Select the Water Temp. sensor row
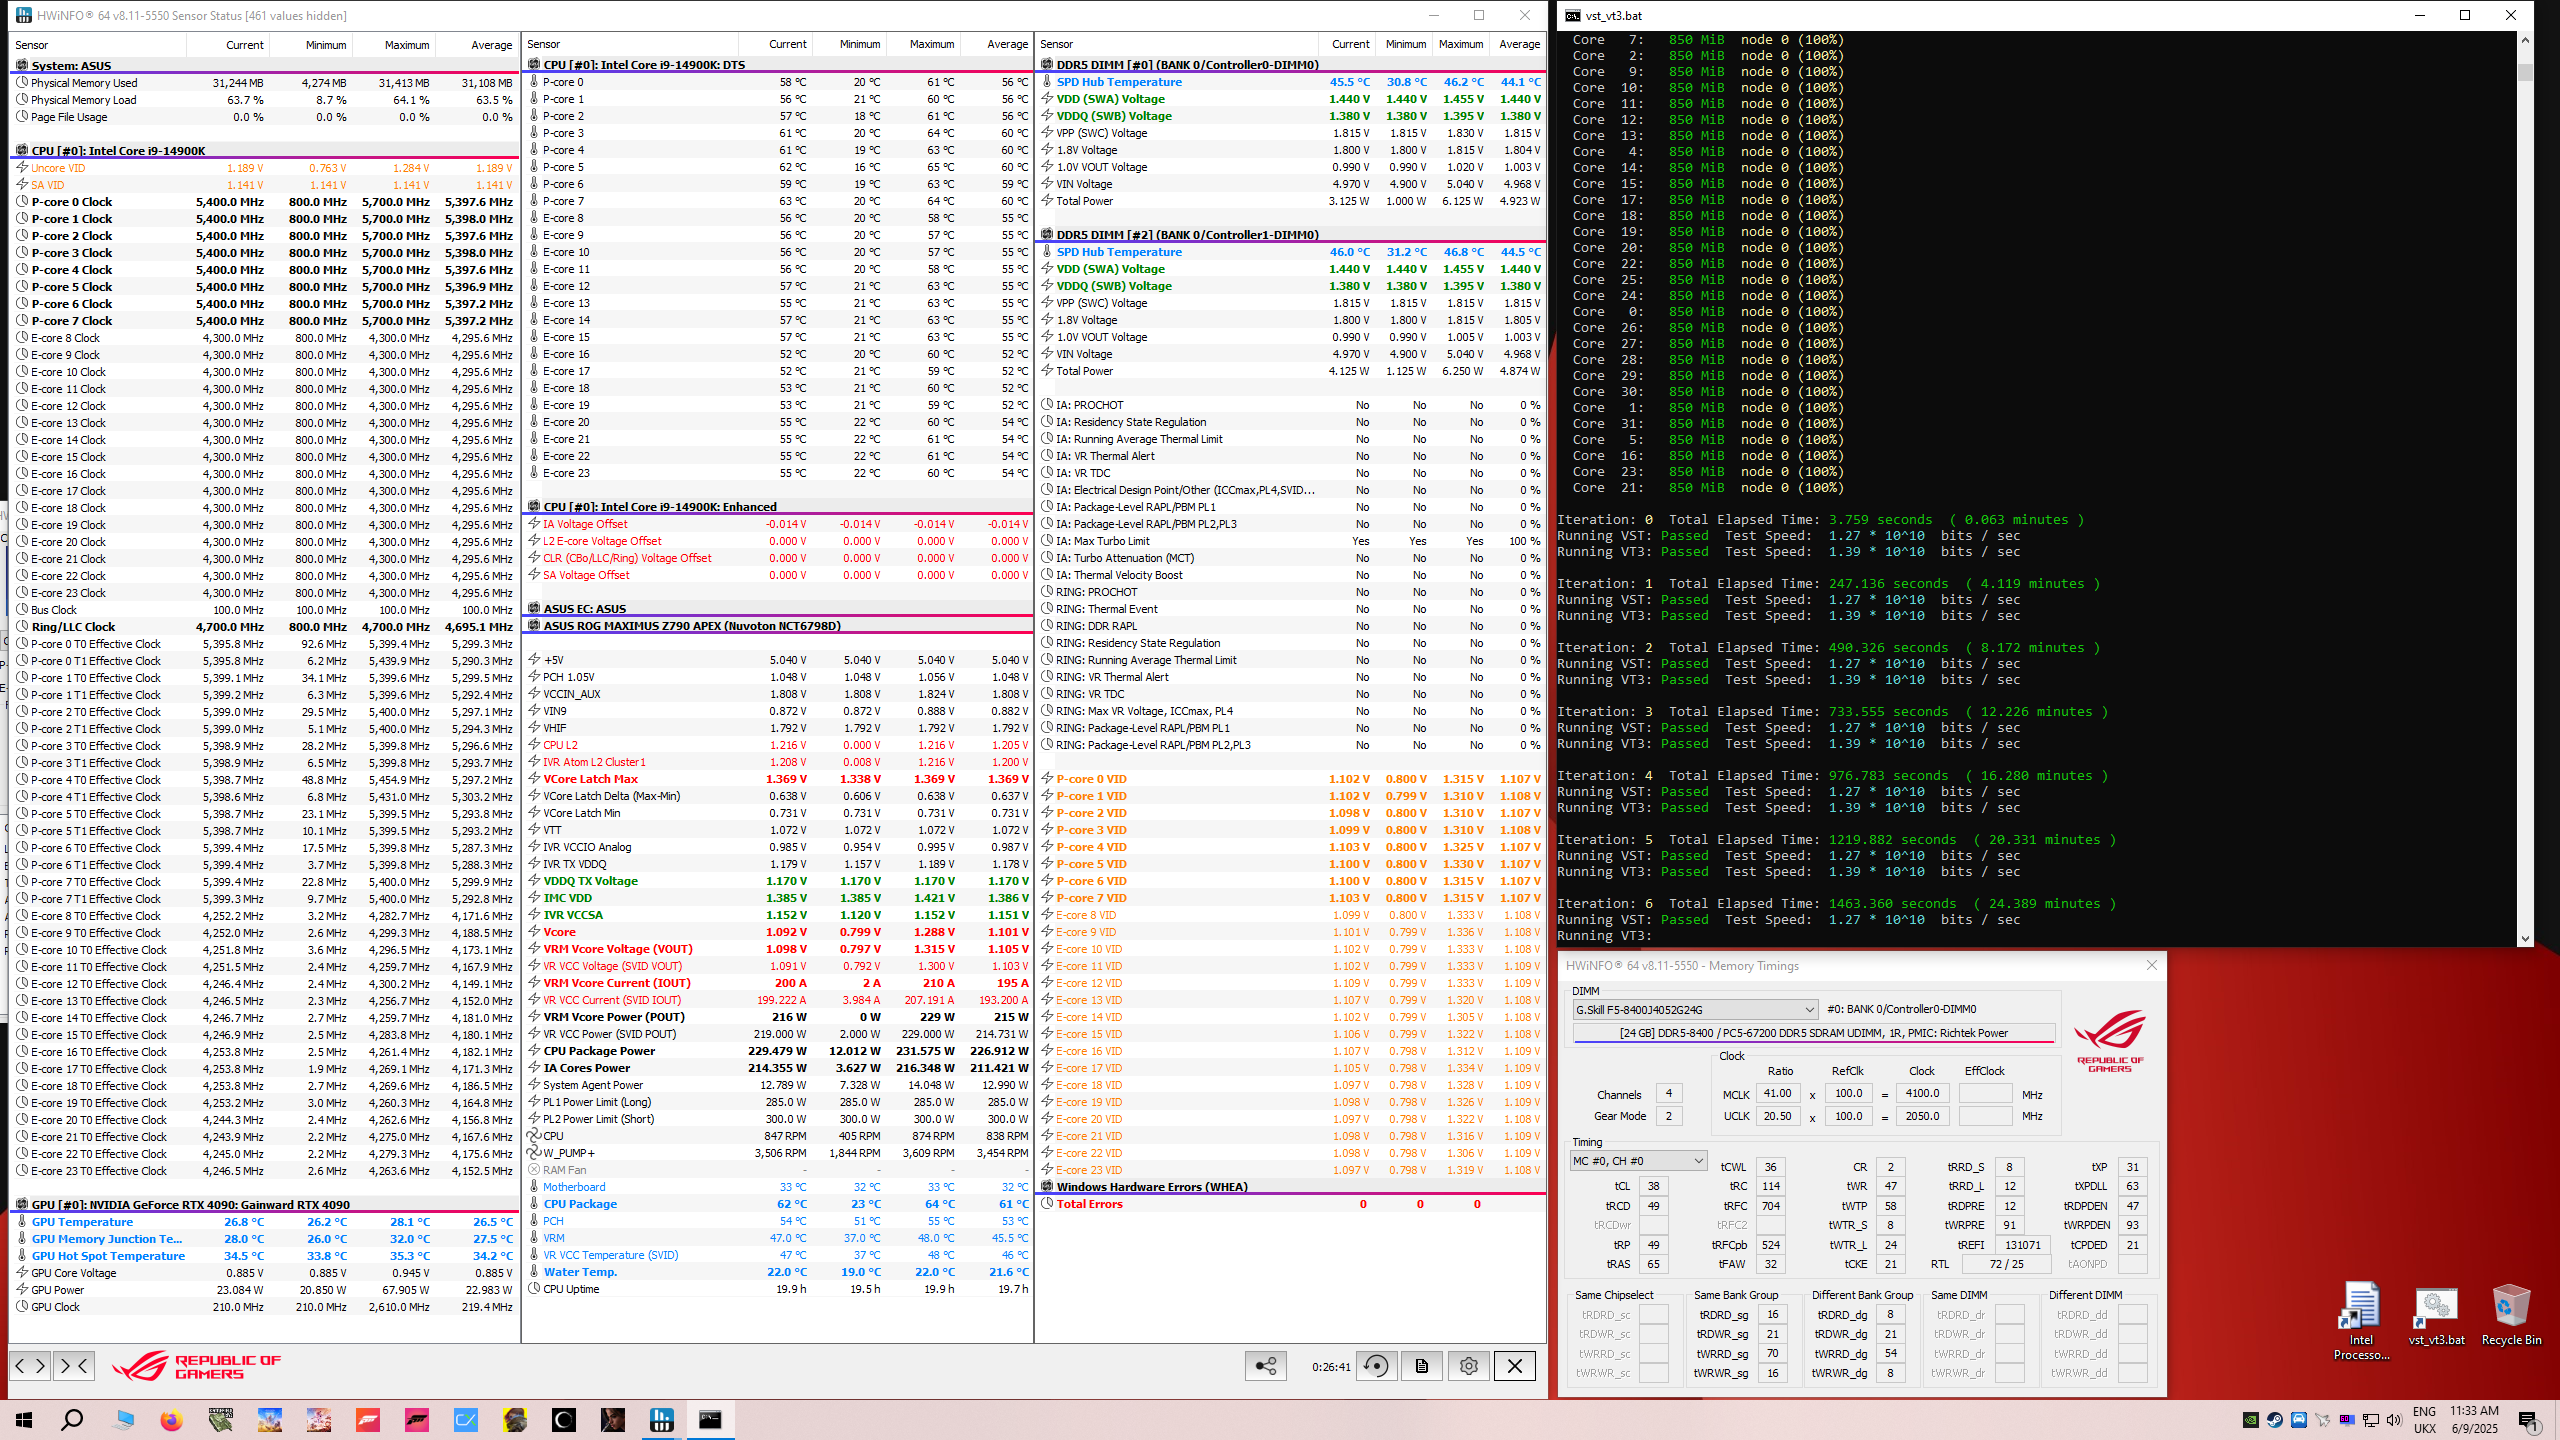 778,1272
